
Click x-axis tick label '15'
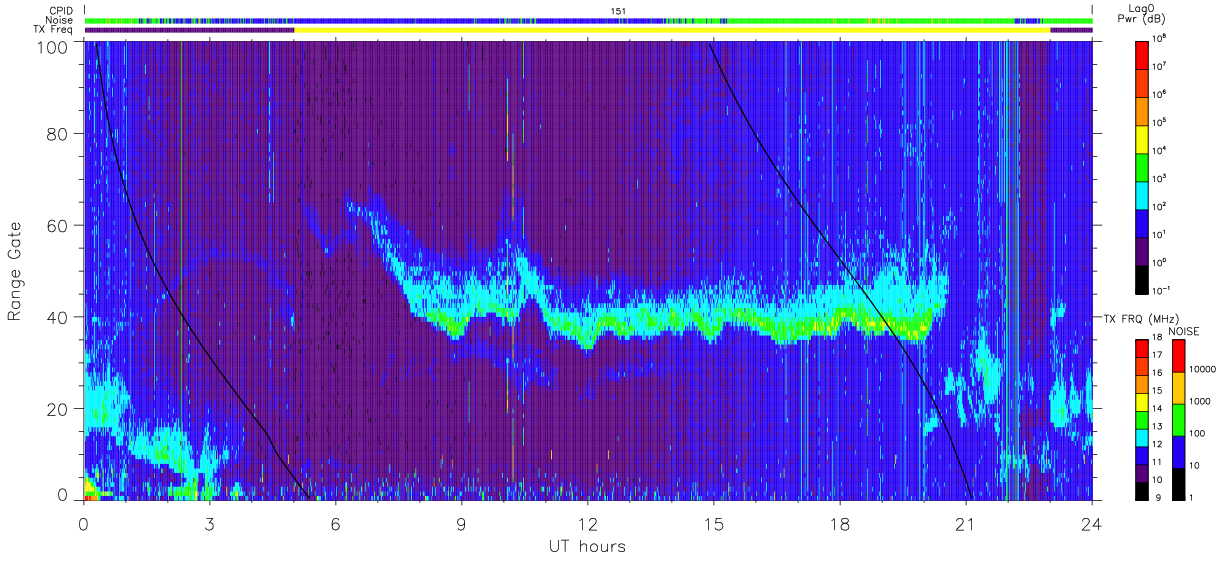pos(713,524)
